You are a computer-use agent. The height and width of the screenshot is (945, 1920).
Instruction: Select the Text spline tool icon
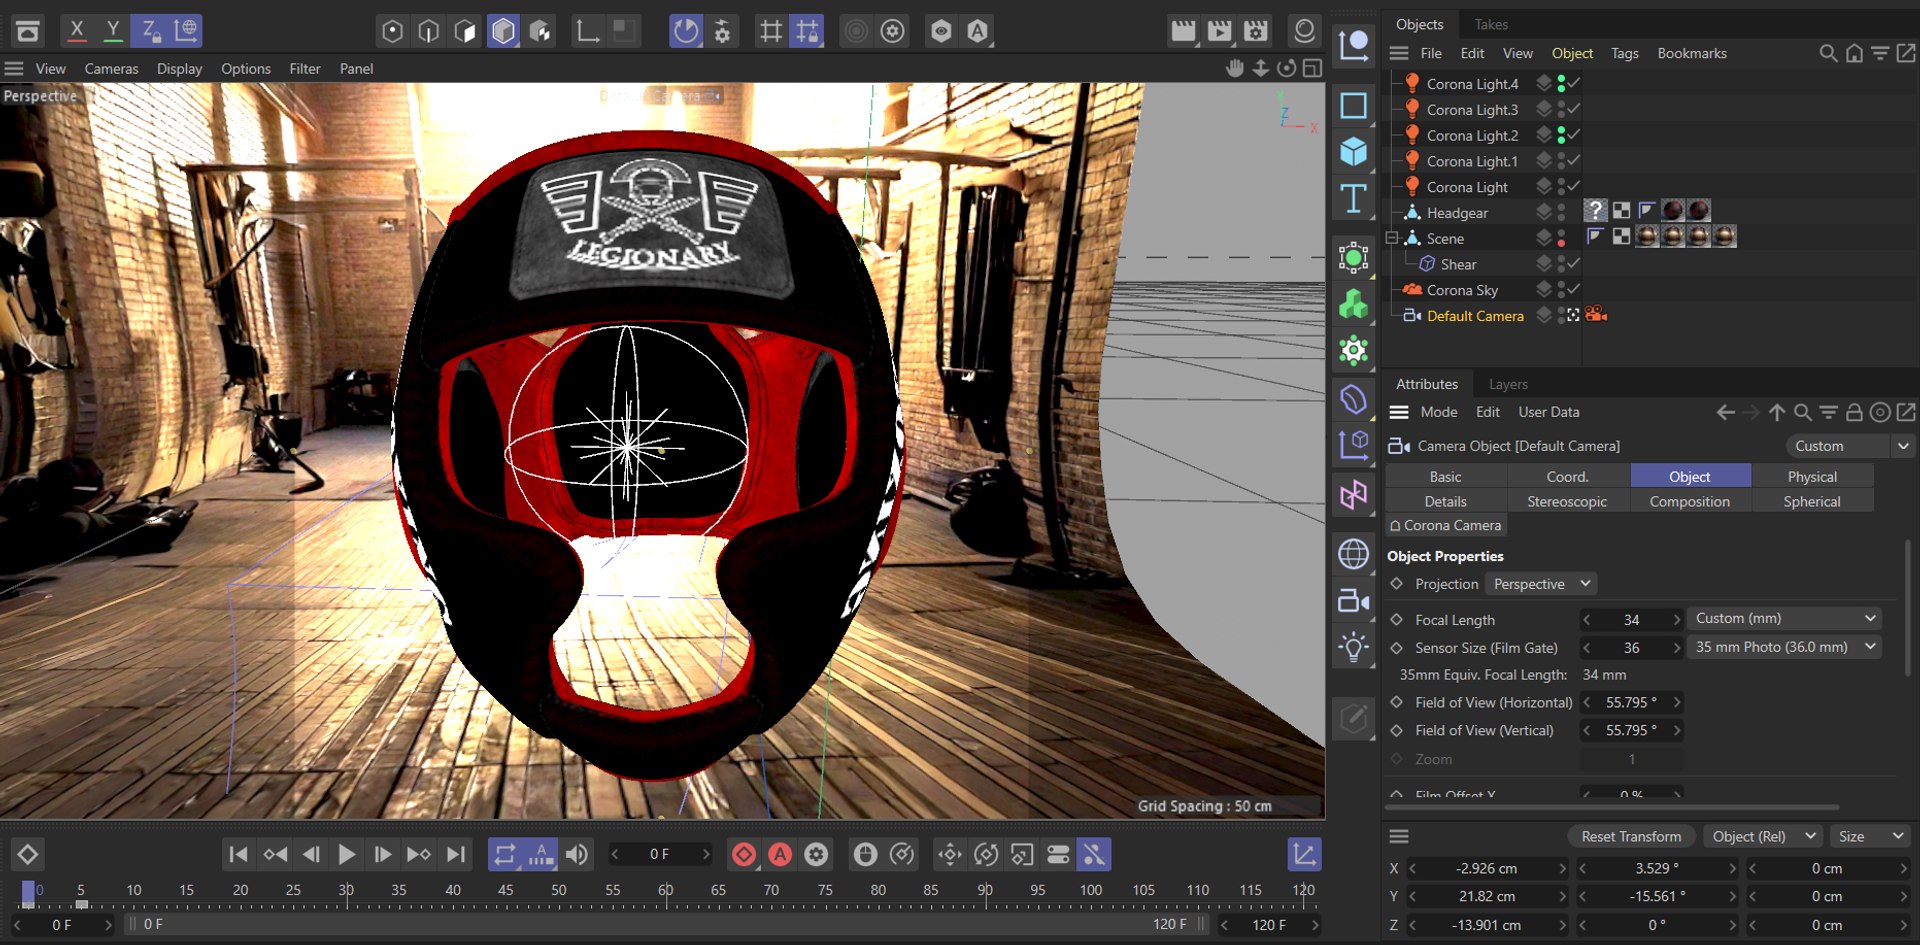click(1353, 199)
